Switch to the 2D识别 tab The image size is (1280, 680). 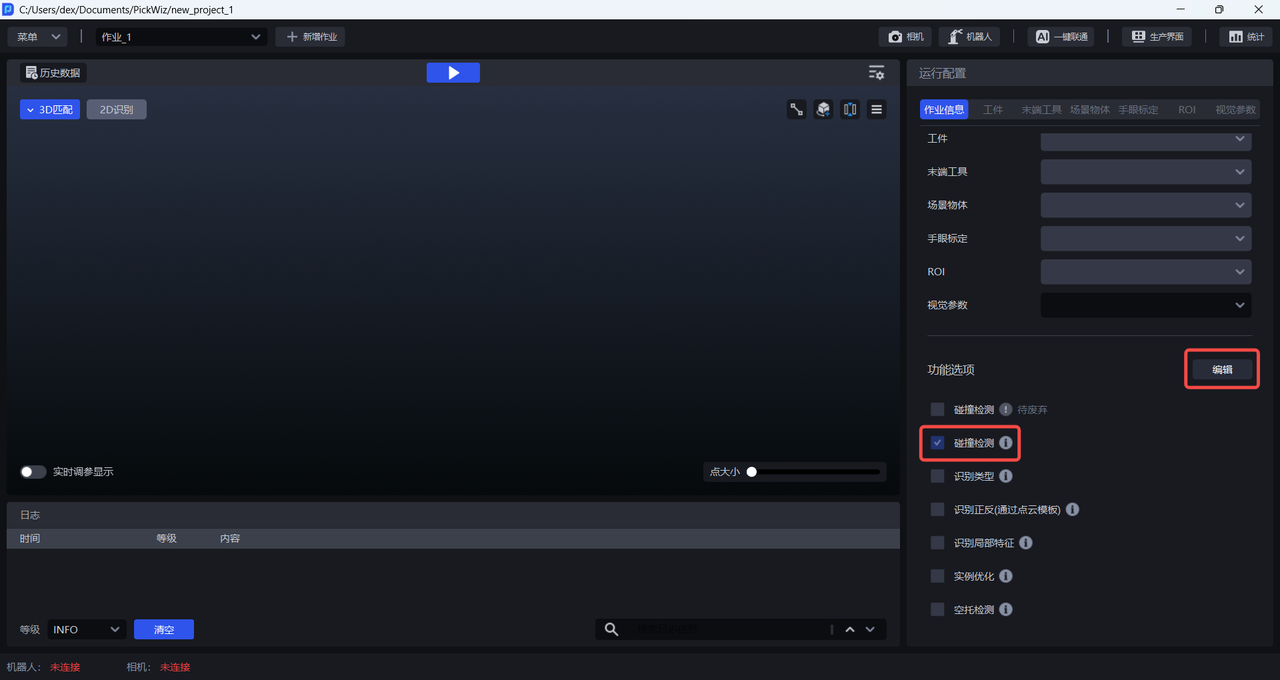116,110
